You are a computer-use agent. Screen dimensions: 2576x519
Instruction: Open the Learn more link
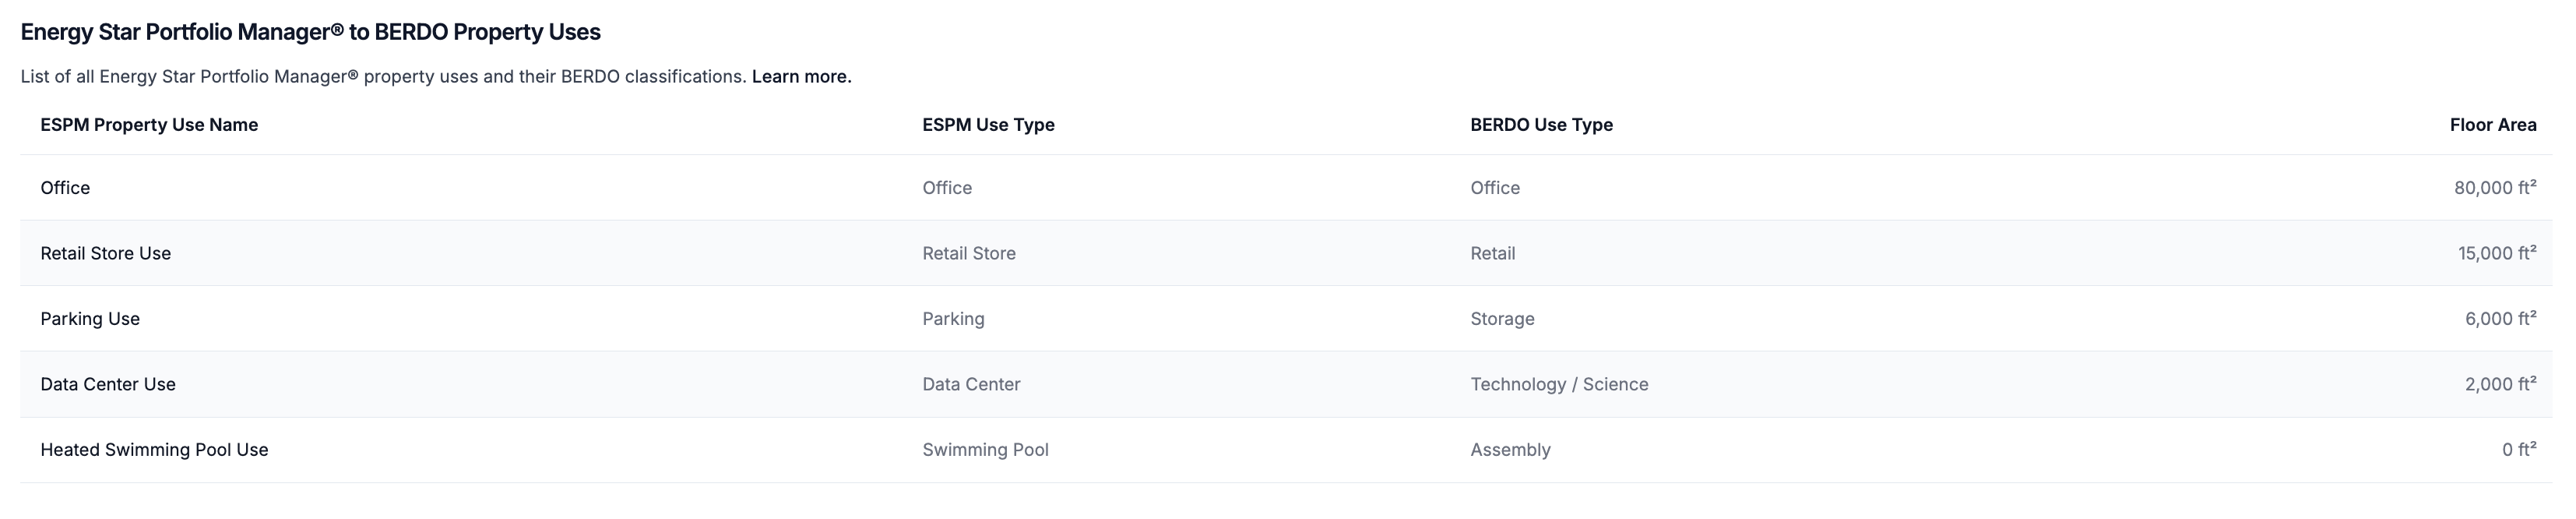tap(801, 77)
